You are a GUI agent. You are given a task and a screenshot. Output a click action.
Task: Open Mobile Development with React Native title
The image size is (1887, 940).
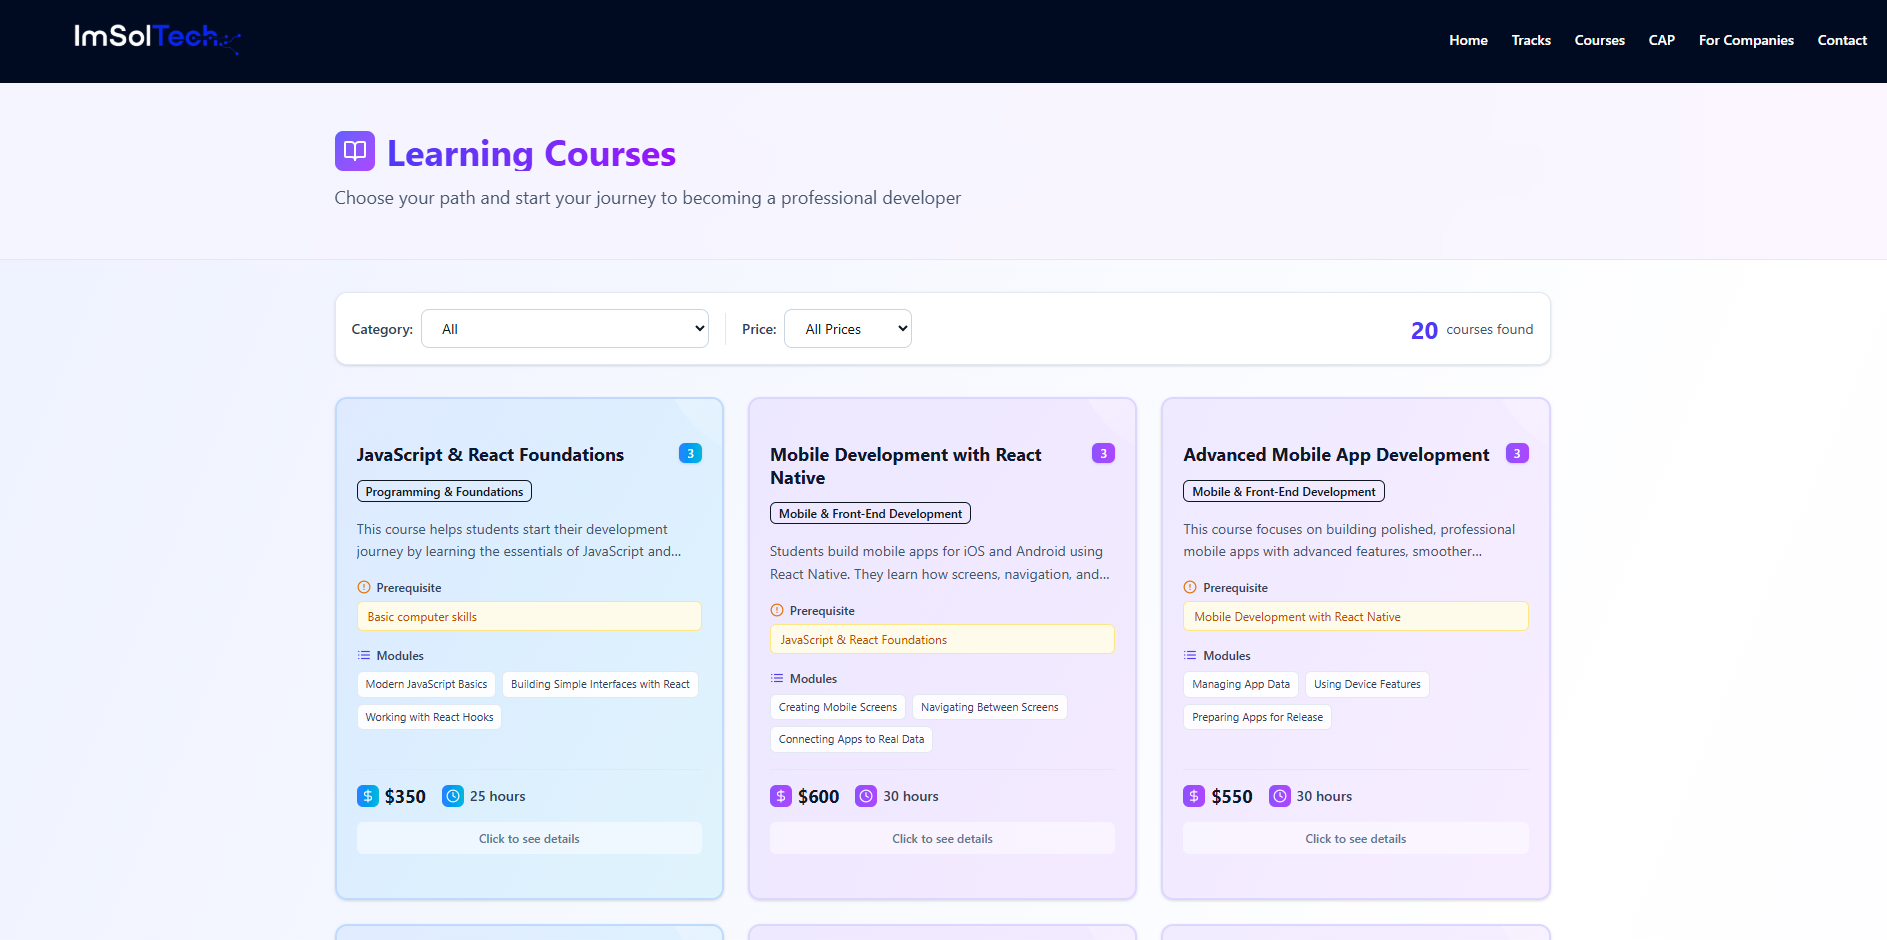[905, 466]
